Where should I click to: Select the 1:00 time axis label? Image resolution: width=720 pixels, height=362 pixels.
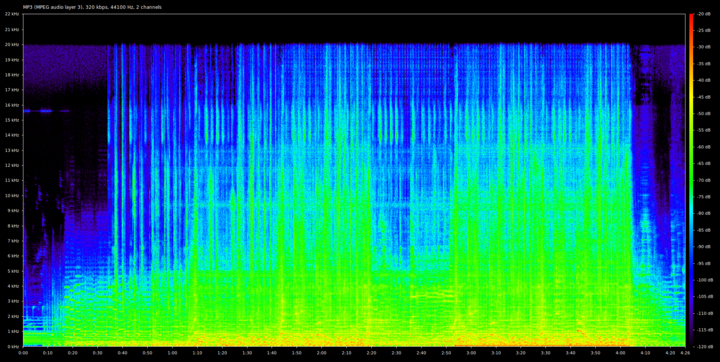point(172,353)
